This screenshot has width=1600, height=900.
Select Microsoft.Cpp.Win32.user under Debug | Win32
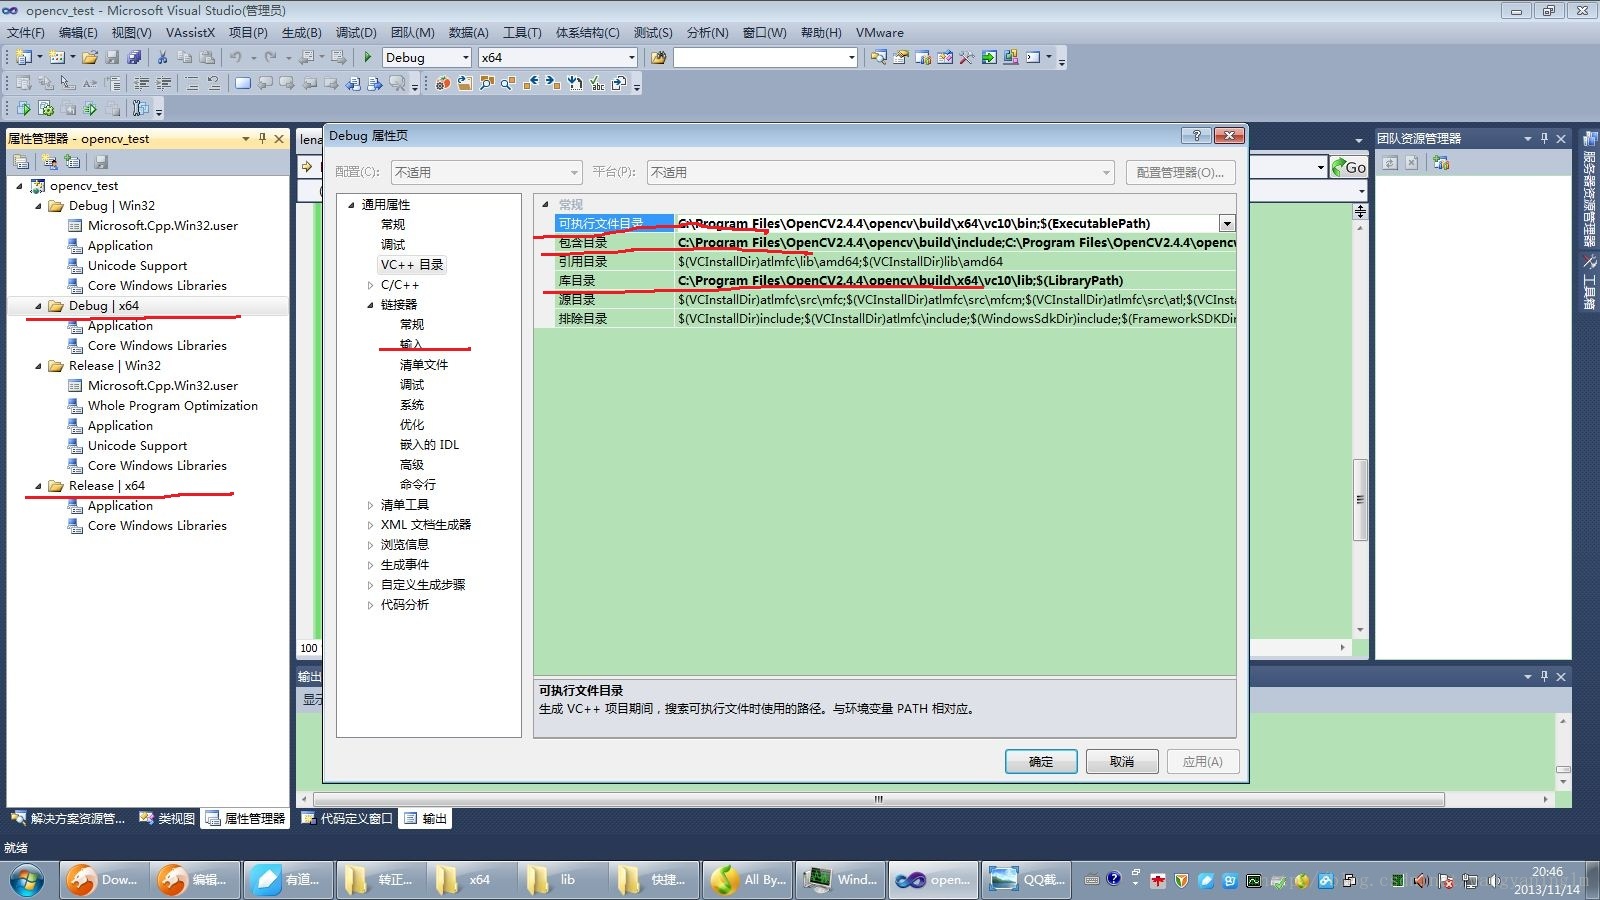tap(163, 226)
